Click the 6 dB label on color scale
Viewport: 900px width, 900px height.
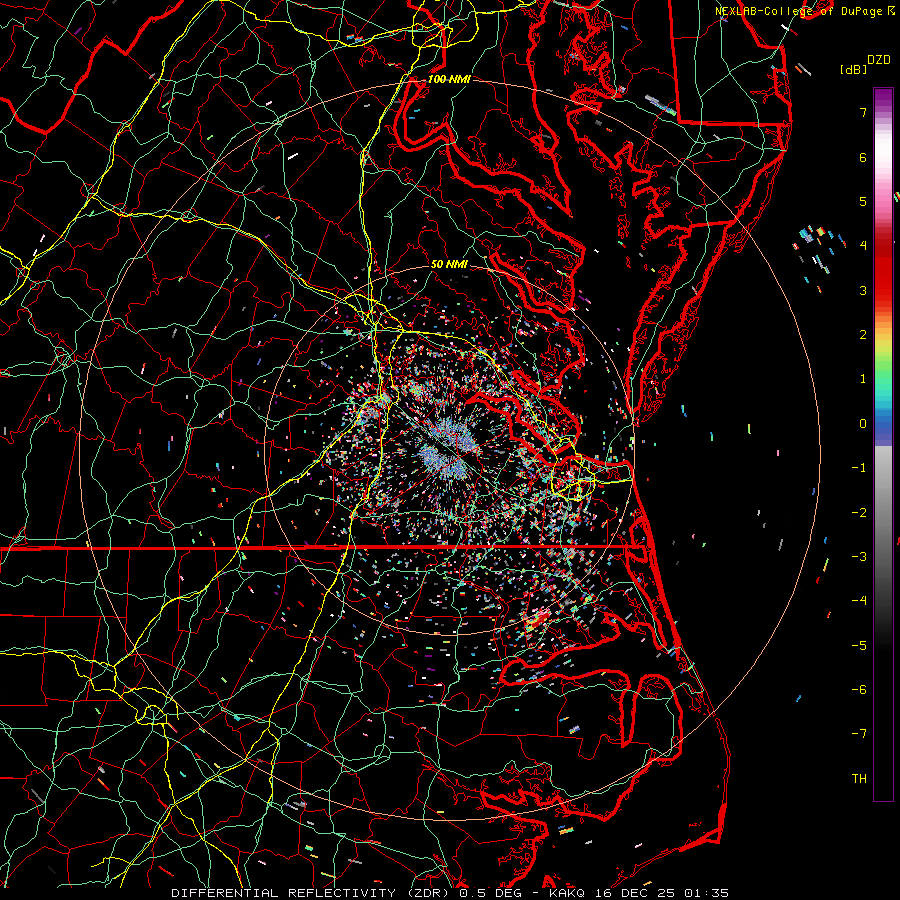tap(863, 157)
